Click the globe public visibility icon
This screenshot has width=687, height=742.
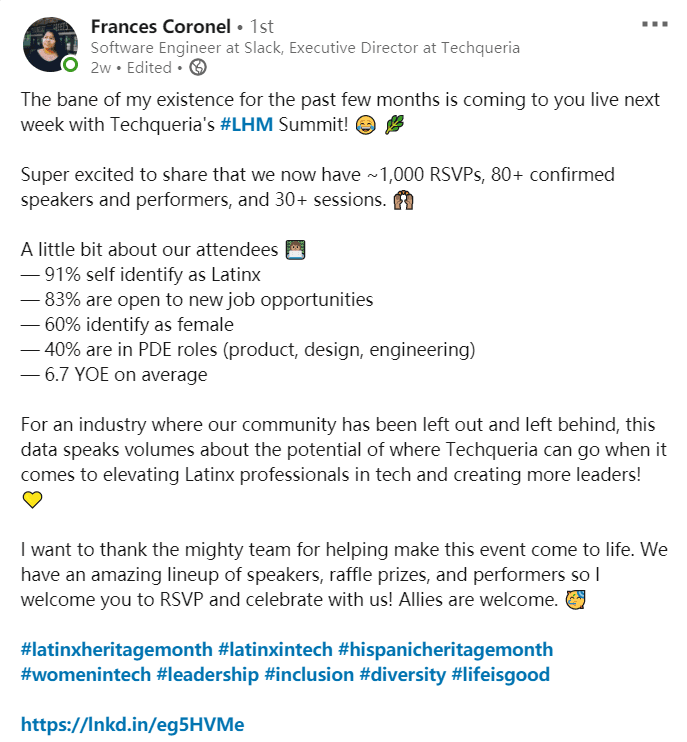198,68
